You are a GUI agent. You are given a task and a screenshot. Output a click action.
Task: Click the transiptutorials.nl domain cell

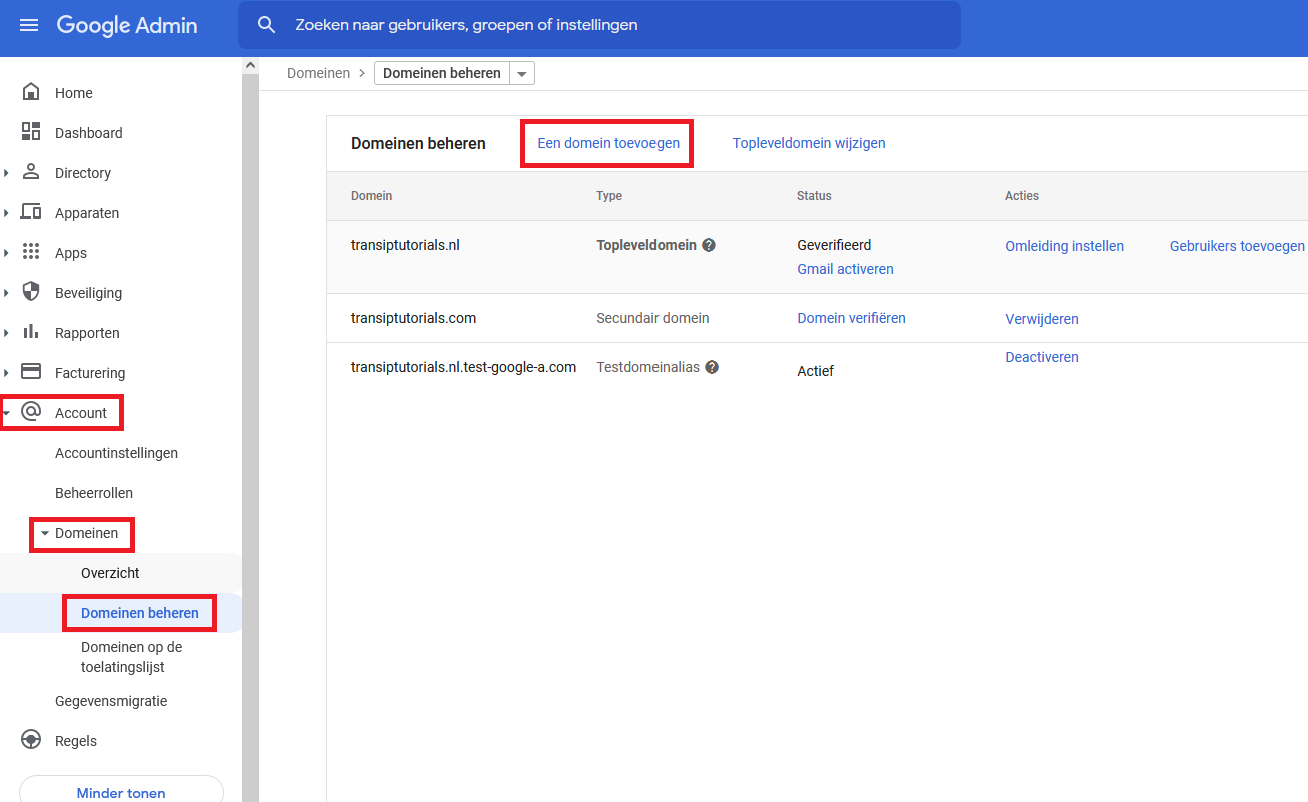point(405,245)
